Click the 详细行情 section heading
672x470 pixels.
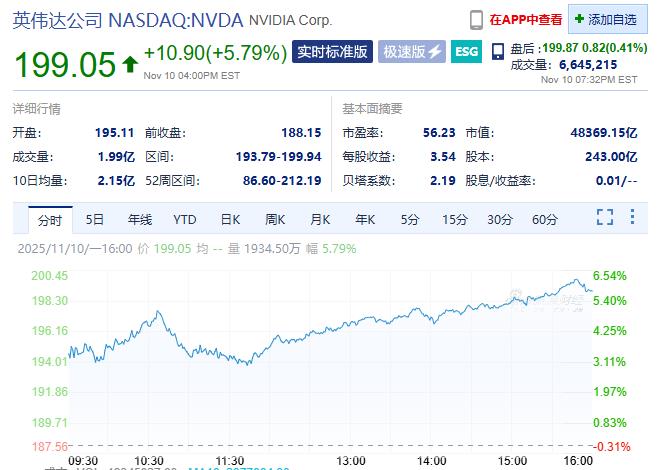pyautogui.click(x=36, y=109)
